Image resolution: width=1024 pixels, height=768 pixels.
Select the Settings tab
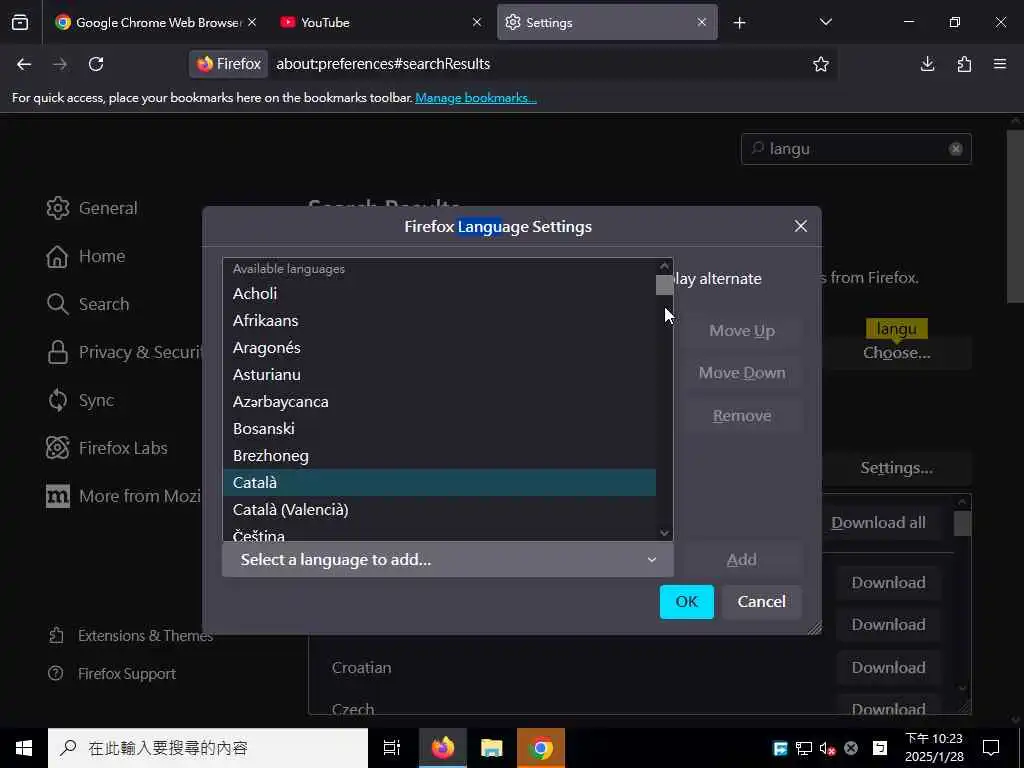click(607, 22)
